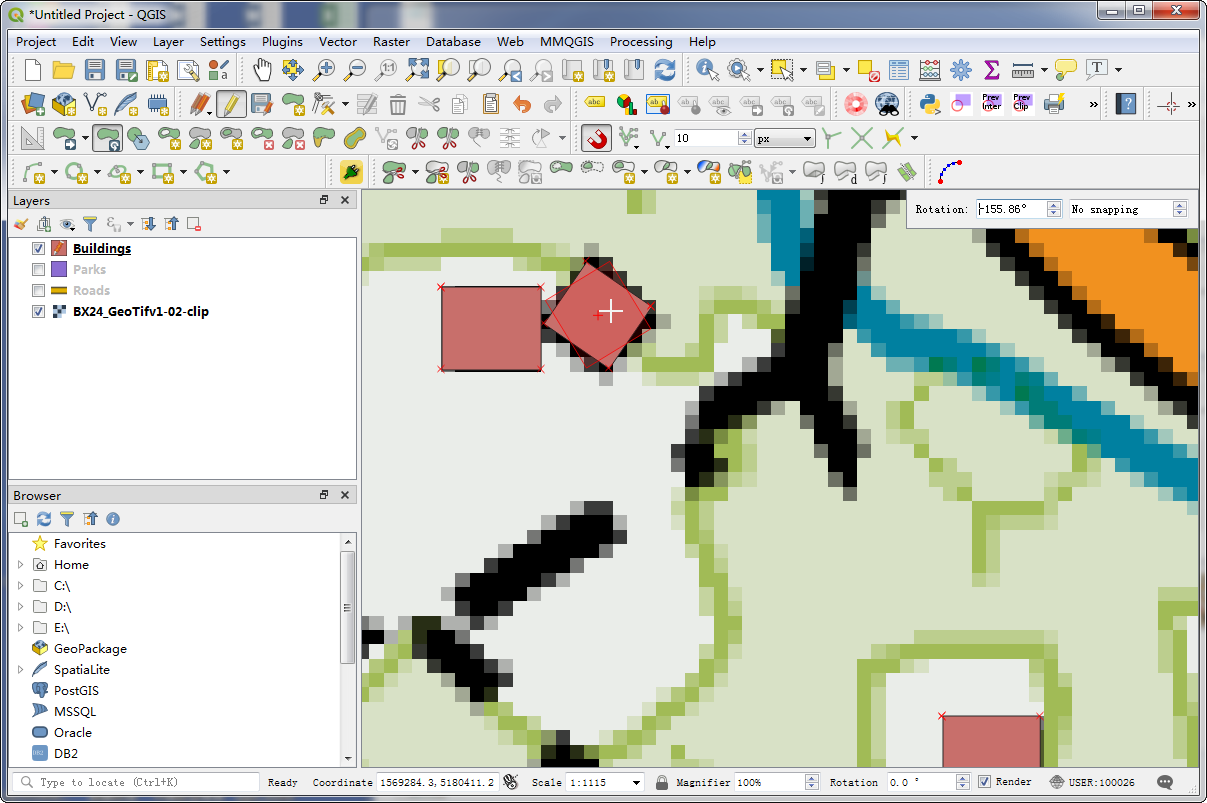Select Favorites in the Browser tree
Viewport: 1207px width, 803px height.
(x=80, y=544)
